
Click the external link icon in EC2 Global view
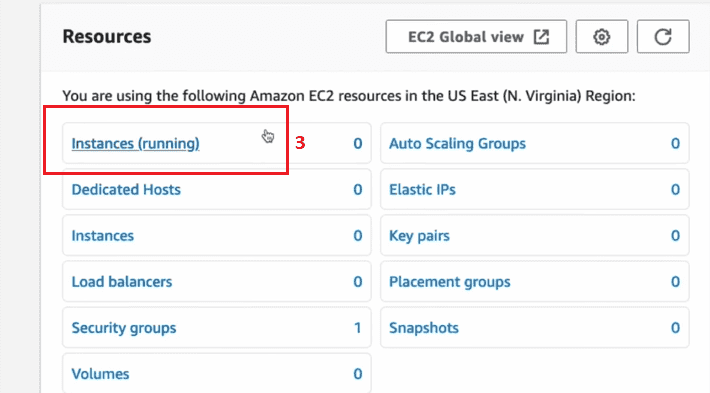click(541, 37)
